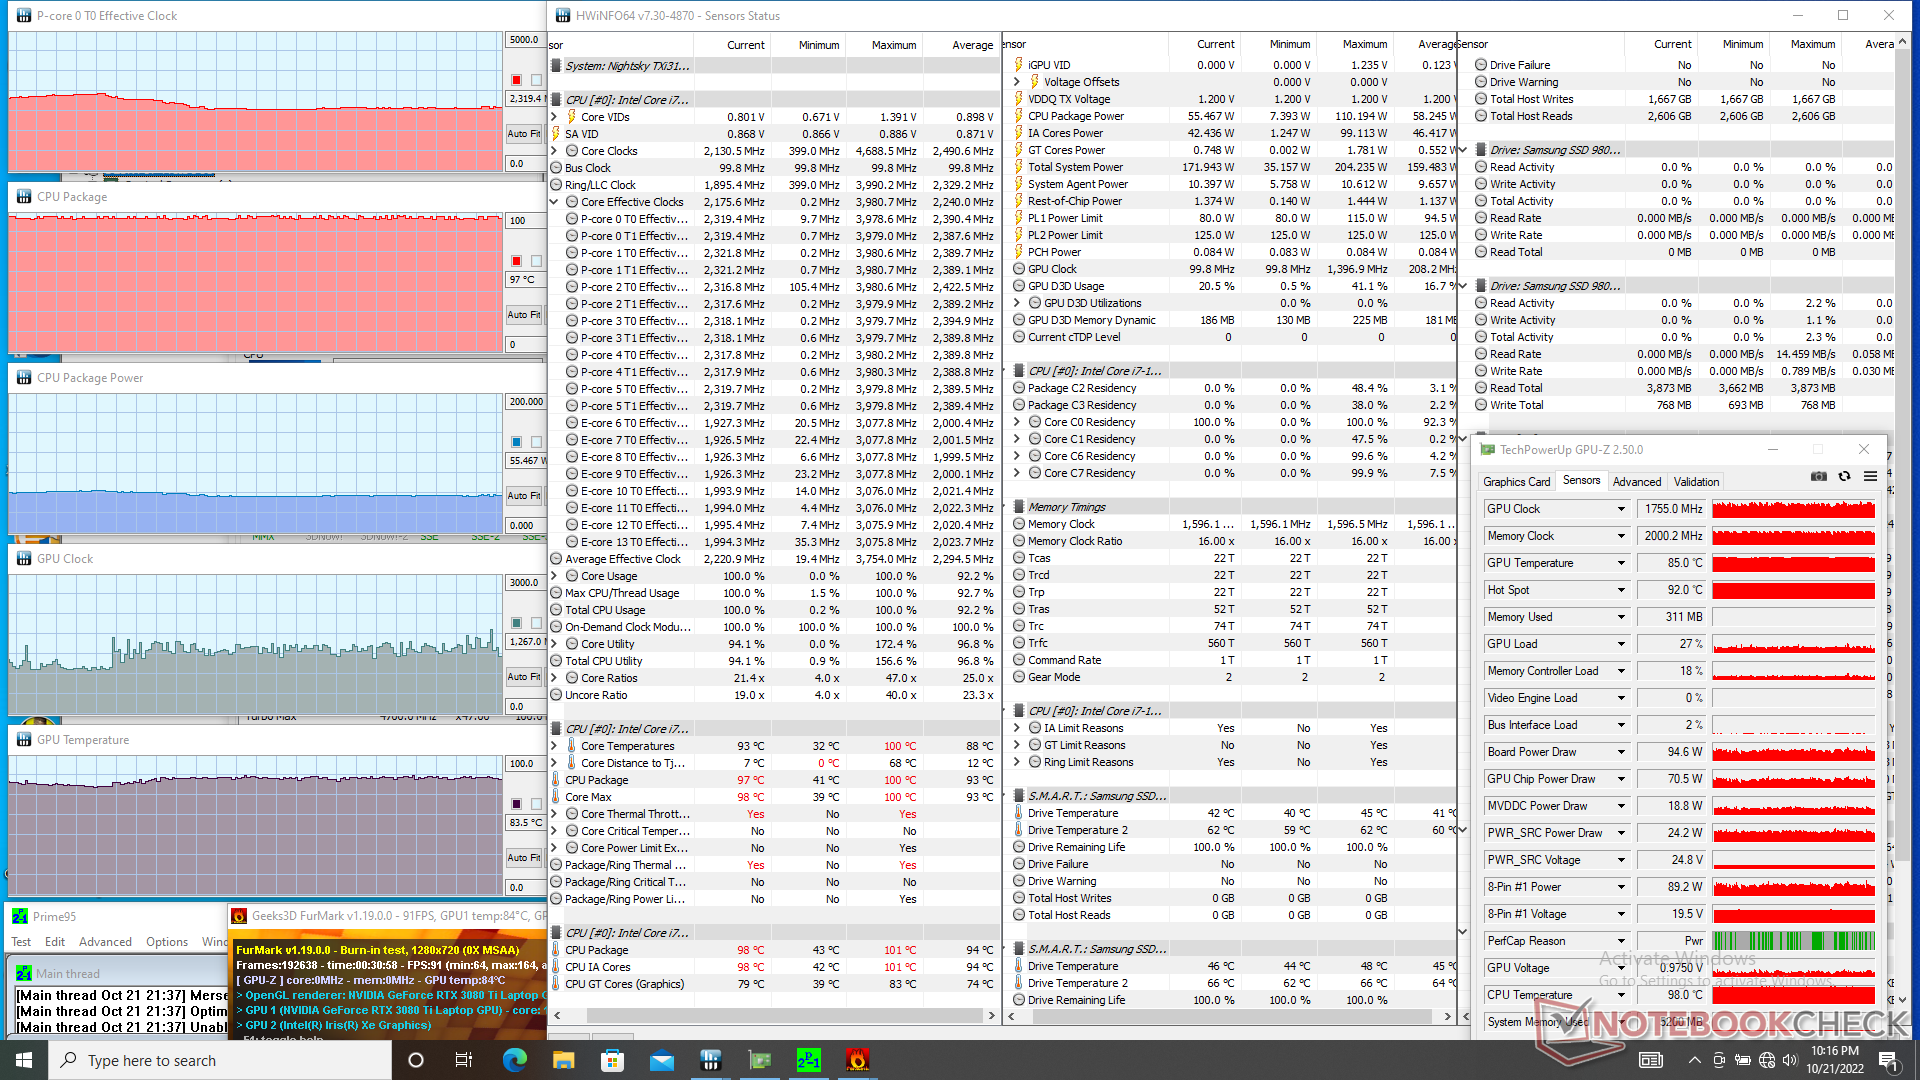Screen dimensions: 1920x1080
Task: Expand Core Temperatures sensor row
Action: pyautogui.click(x=554, y=746)
